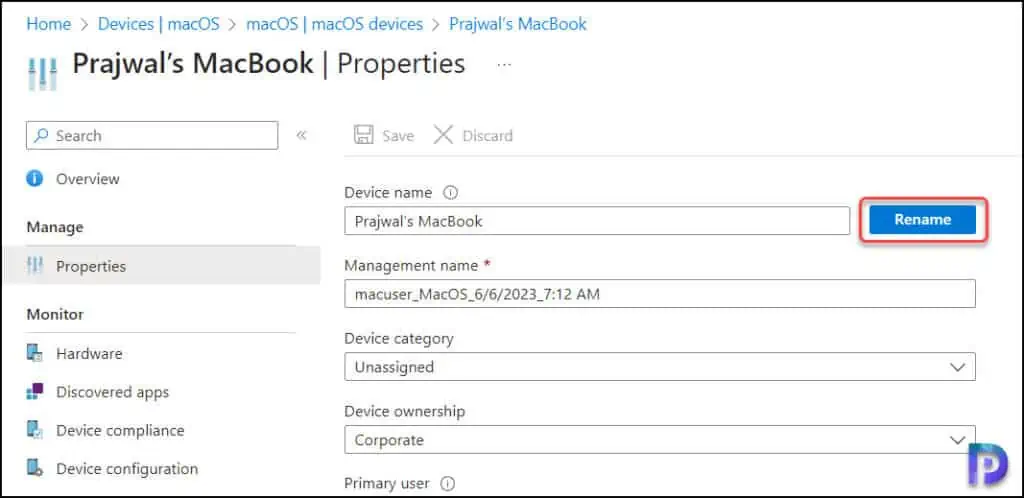
Task: Click the Manage section heading
Action: (55, 227)
